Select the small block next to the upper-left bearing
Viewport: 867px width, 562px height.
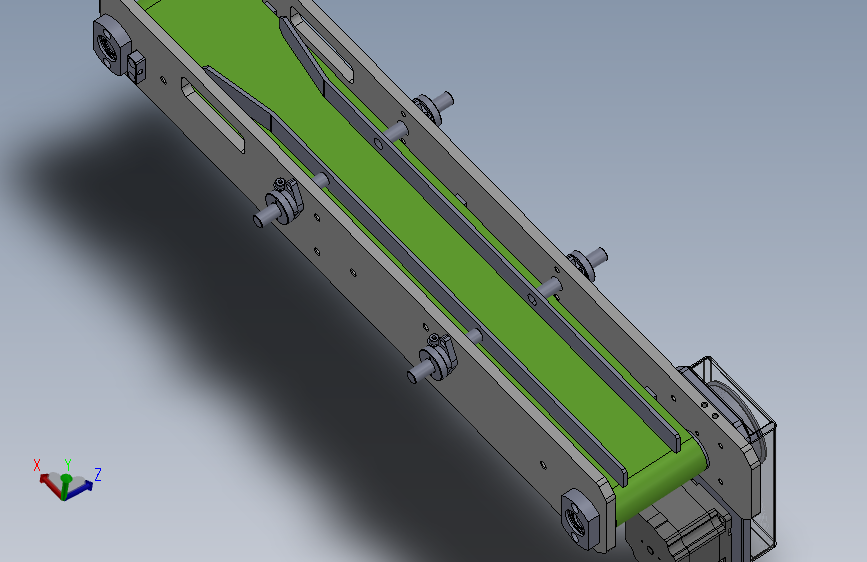click(x=136, y=67)
